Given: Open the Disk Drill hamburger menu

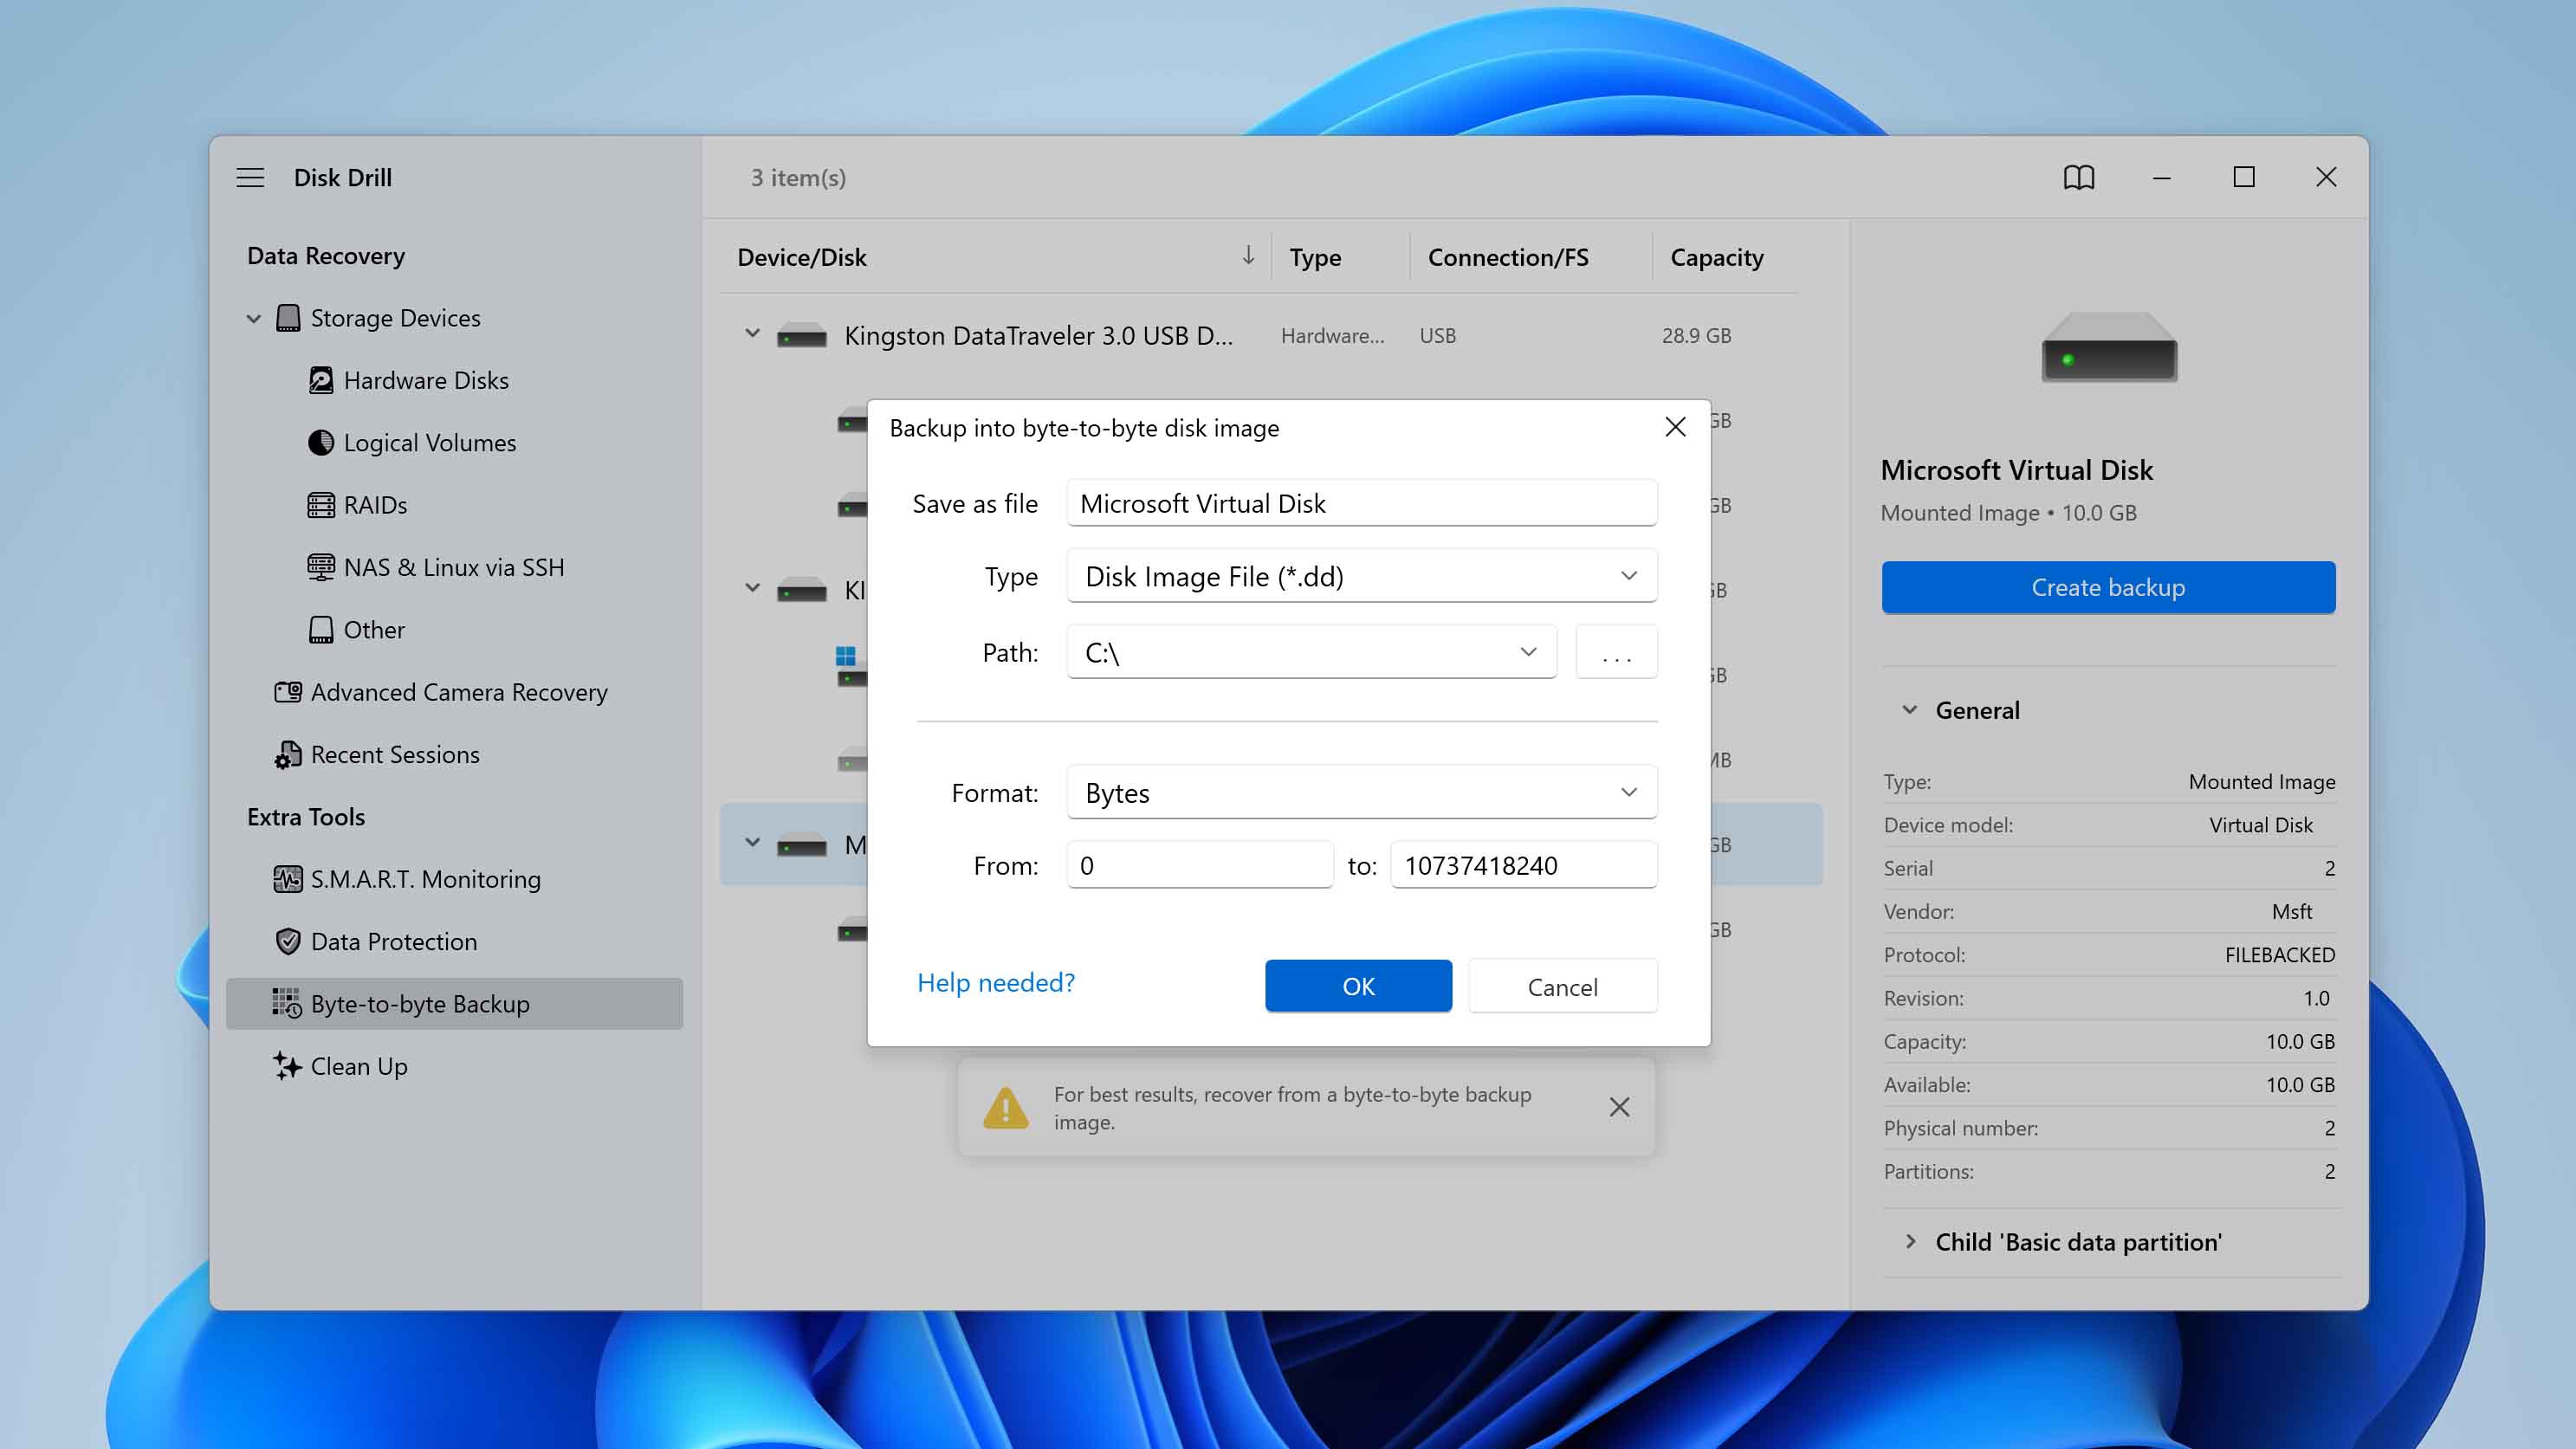Looking at the screenshot, I should (x=250, y=177).
